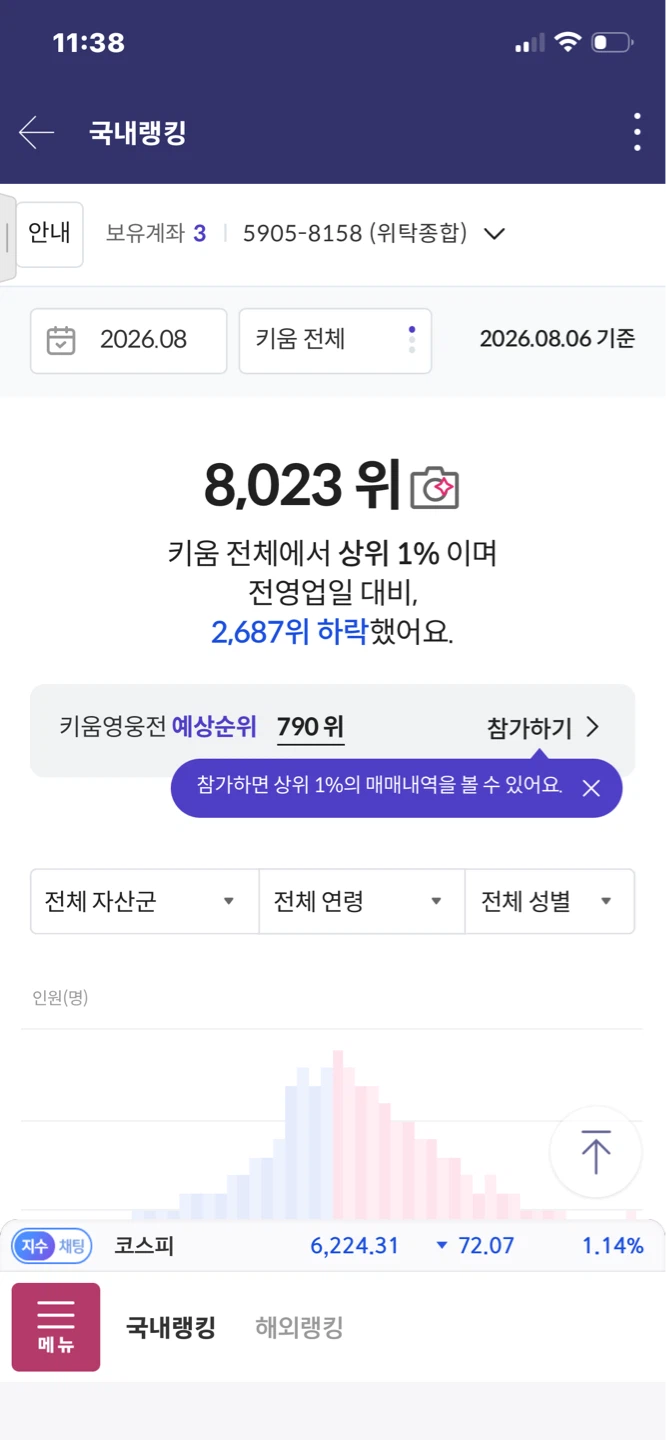This screenshot has height=1440, width=666.
Task: Open the three-dot more options menu
Action: point(637,132)
